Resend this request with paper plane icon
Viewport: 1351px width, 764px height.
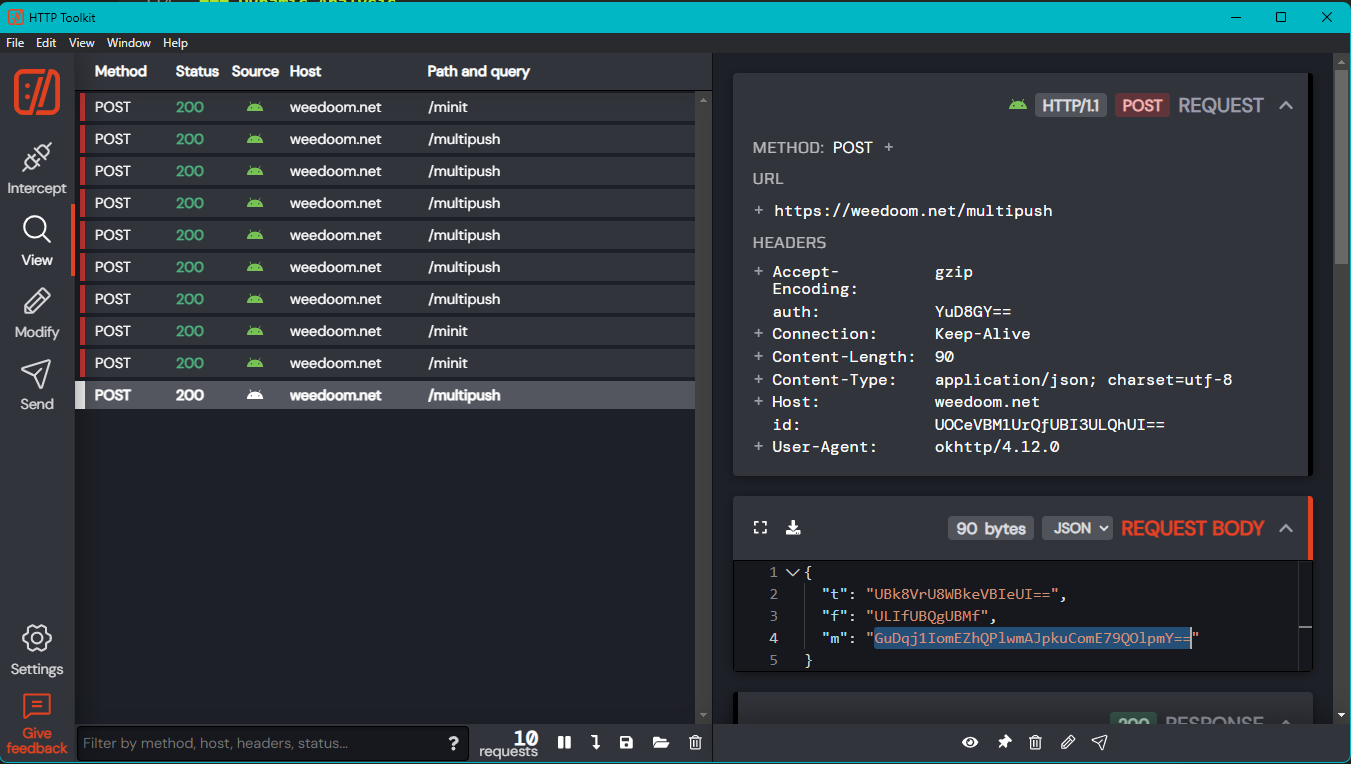[1100, 742]
